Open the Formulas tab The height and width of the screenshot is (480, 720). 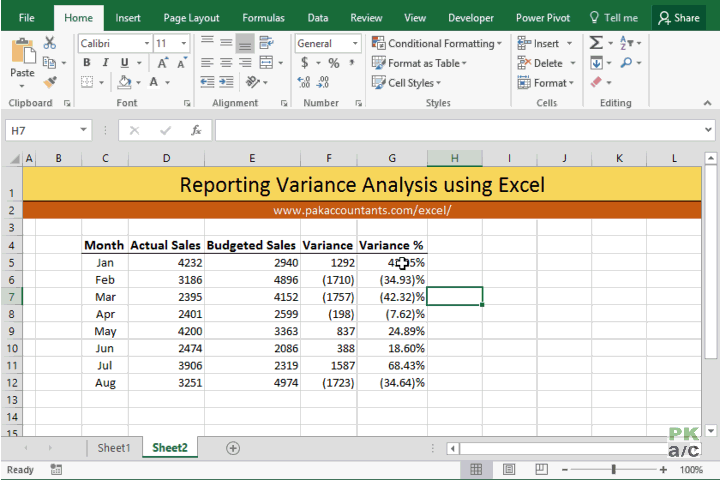tap(264, 18)
